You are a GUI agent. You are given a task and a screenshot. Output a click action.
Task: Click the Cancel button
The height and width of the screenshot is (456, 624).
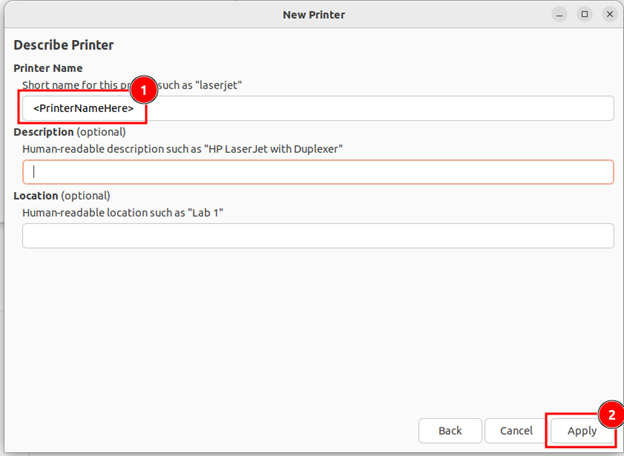click(516, 430)
